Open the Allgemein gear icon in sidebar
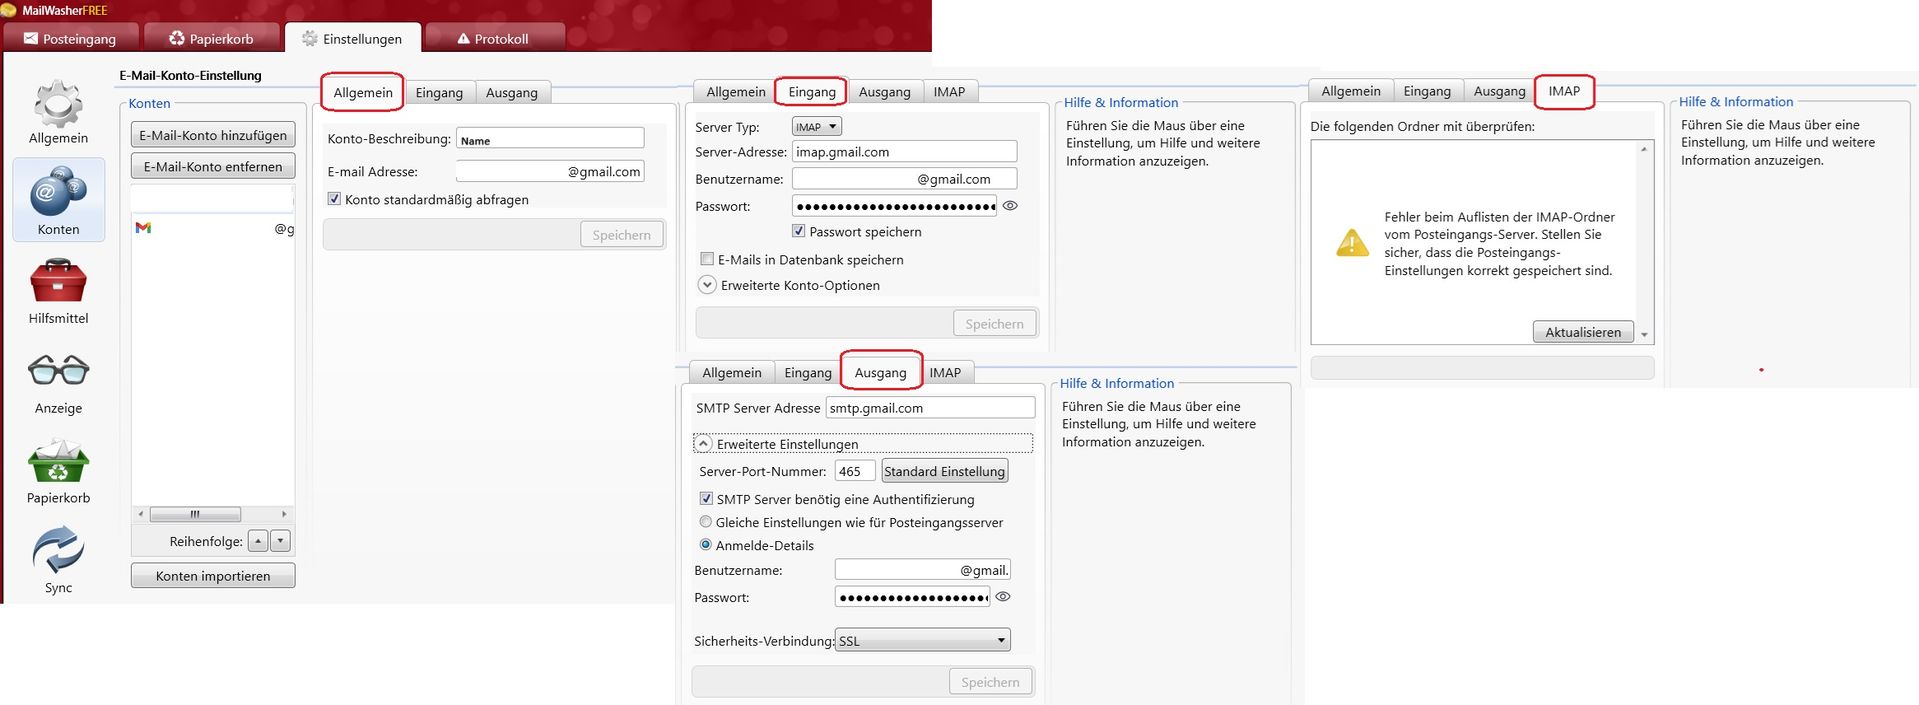Screen dimensions: 1919x705 click(x=58, y=104)
